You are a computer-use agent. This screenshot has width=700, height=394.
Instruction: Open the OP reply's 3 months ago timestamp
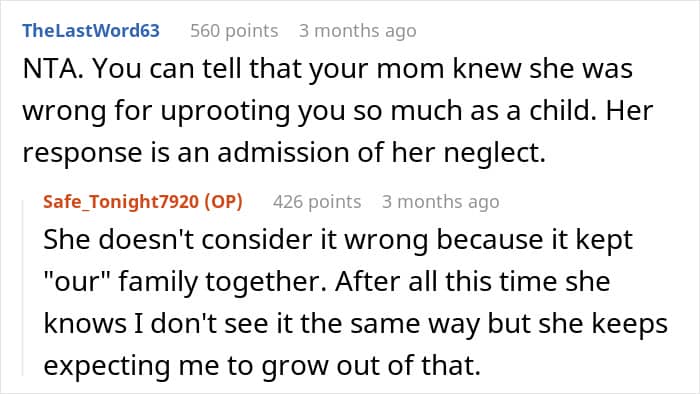[441, 202]
